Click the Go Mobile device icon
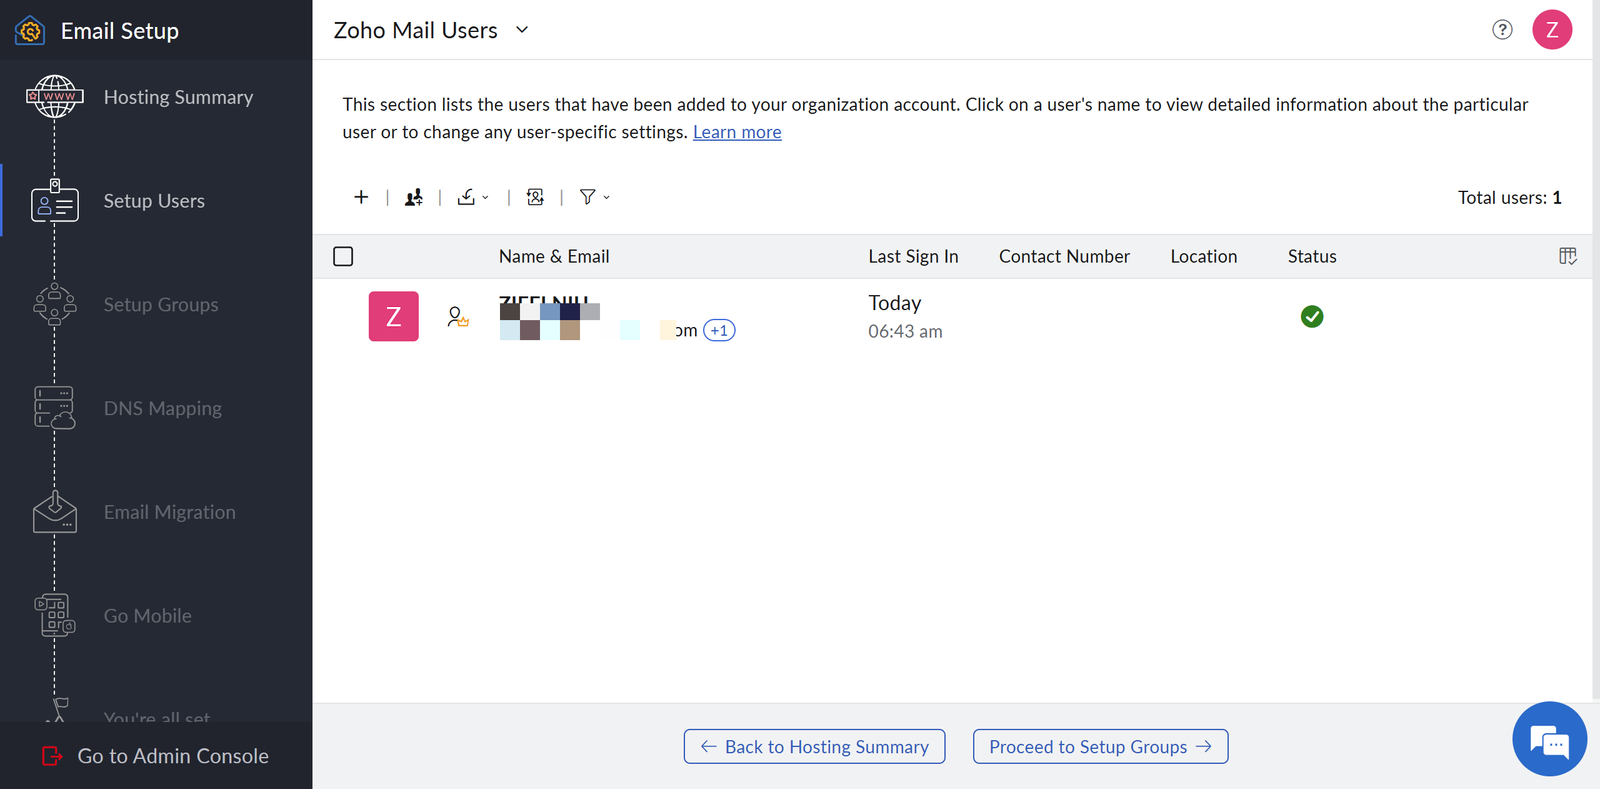Viewport: 1600px width, 789px height. click(x=55, y=615)
